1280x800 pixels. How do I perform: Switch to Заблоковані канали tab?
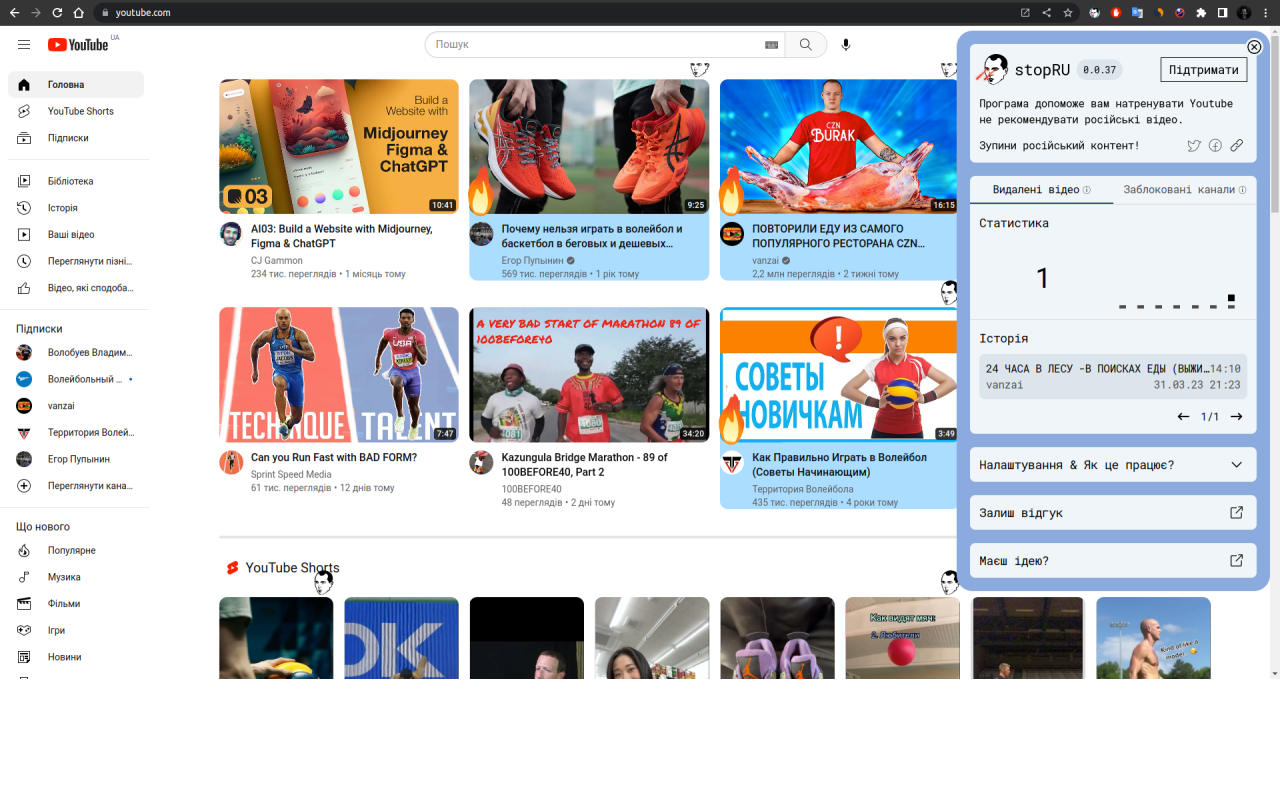click(x=1184, y=190)
